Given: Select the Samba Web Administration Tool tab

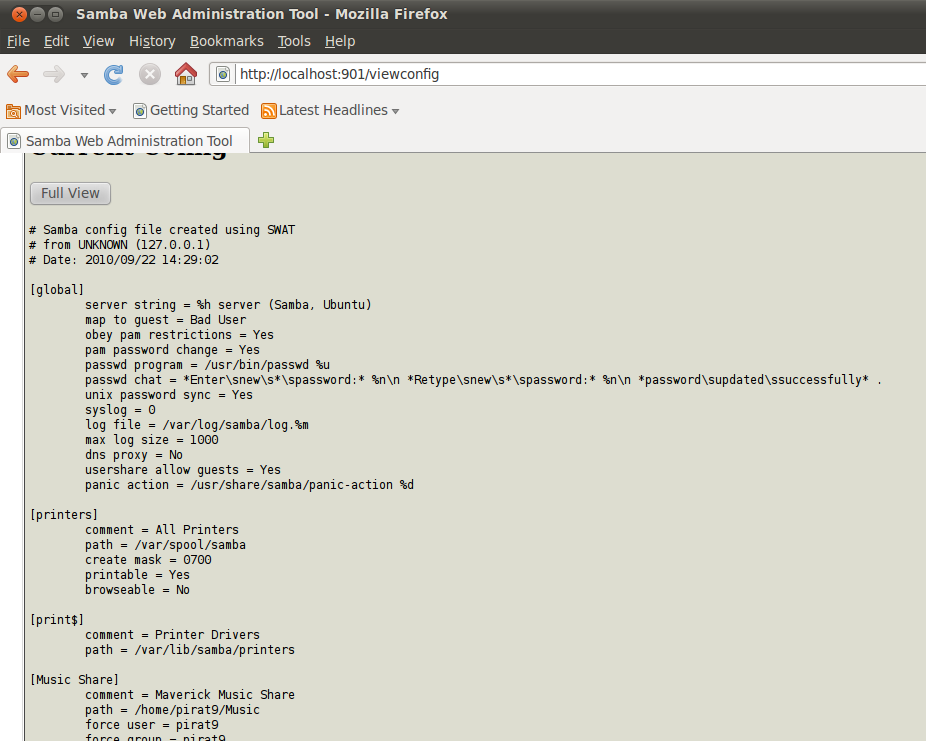Looking at the screenshot, I should click(125, 141).
